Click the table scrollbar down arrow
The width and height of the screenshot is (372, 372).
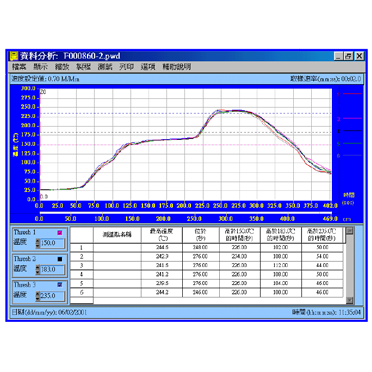point(349,300)
